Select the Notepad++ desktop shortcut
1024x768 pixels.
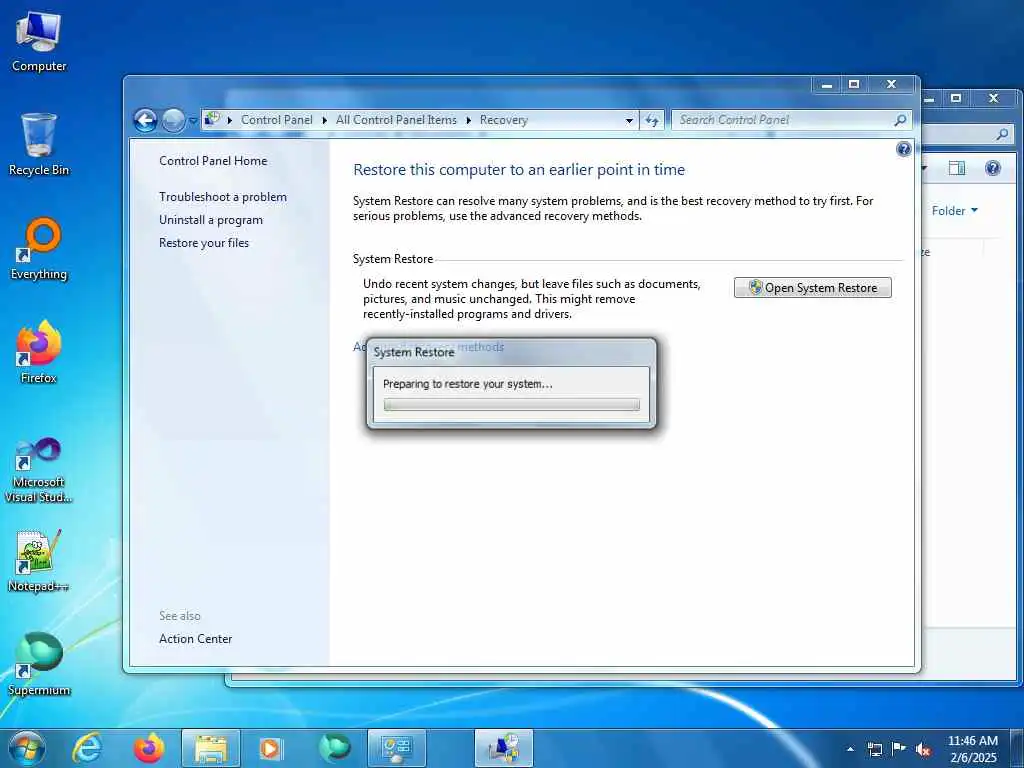39,561
